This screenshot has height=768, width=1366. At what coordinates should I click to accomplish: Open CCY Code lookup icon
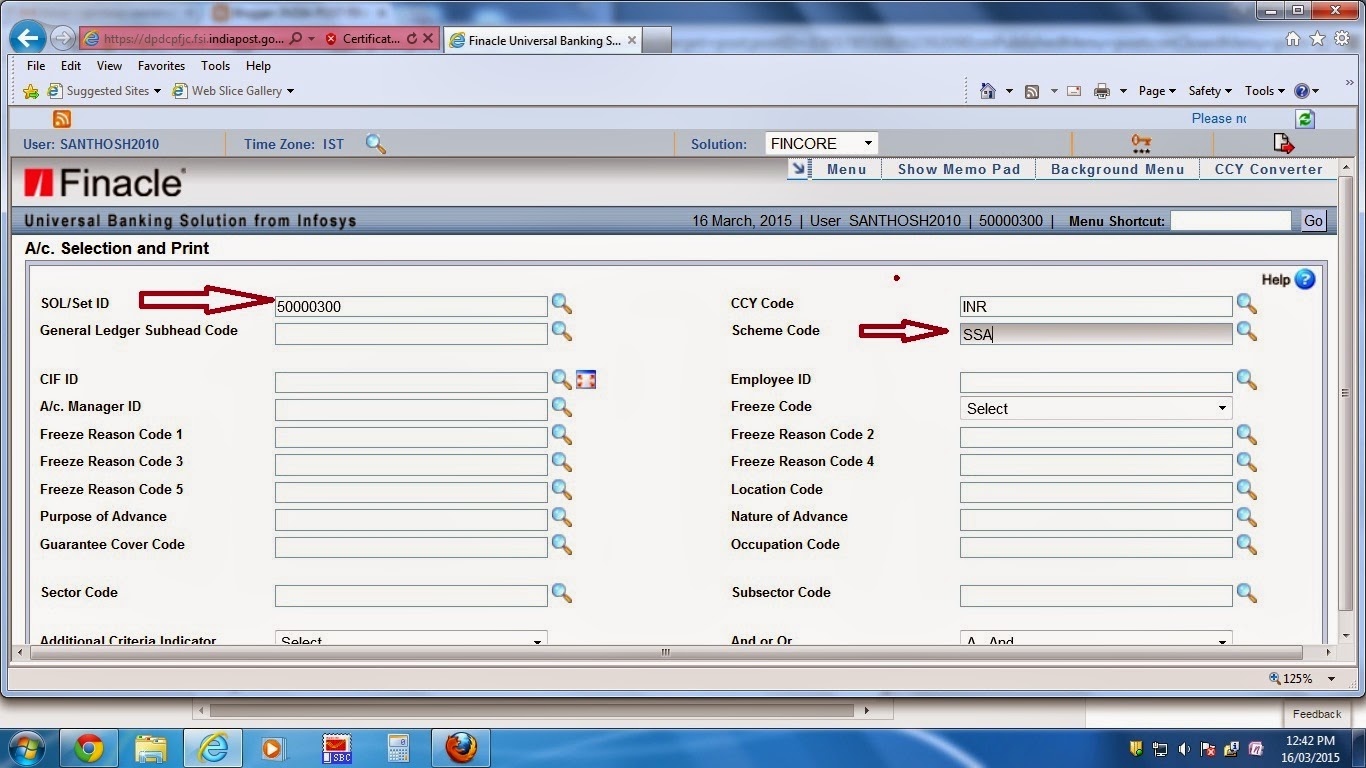(x=1247, y=303)
